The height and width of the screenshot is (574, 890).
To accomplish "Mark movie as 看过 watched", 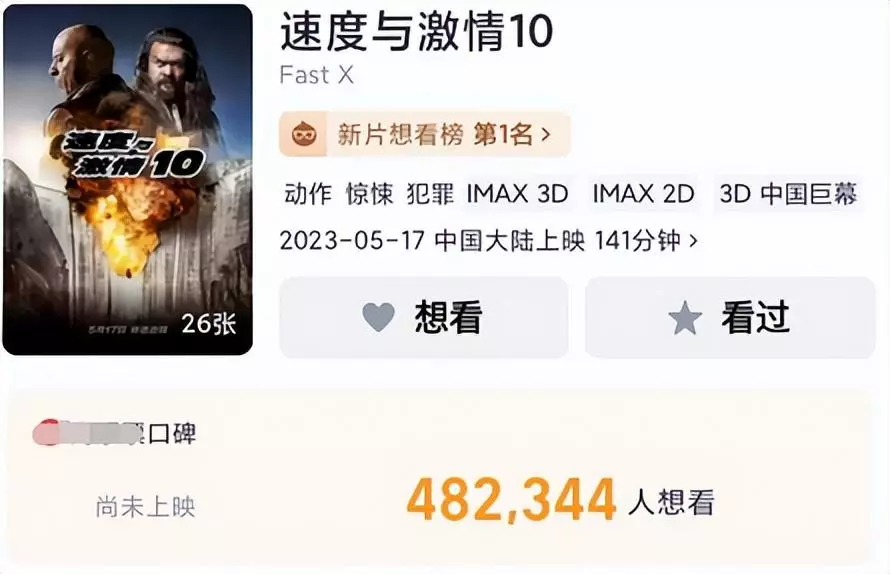I will point(731,317).
